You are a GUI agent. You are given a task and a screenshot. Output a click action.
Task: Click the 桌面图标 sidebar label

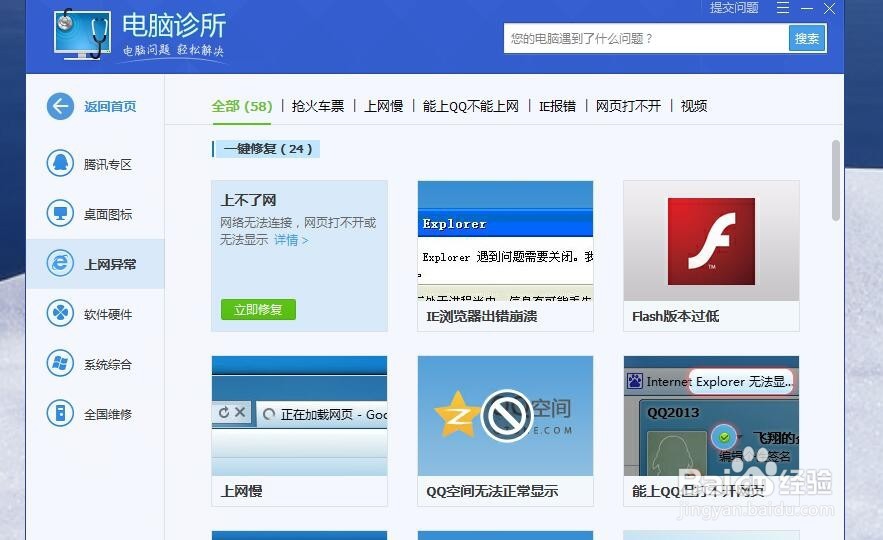tap(108, 214)
